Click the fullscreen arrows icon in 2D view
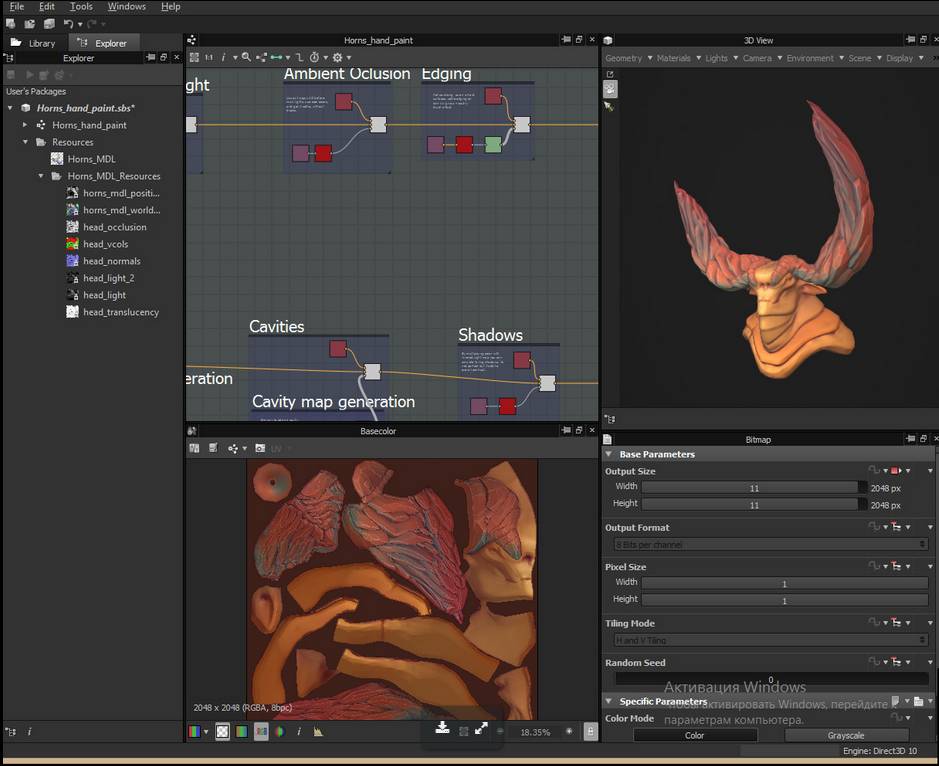The height and width of the screenshot is (766, 939). (481, 728)
